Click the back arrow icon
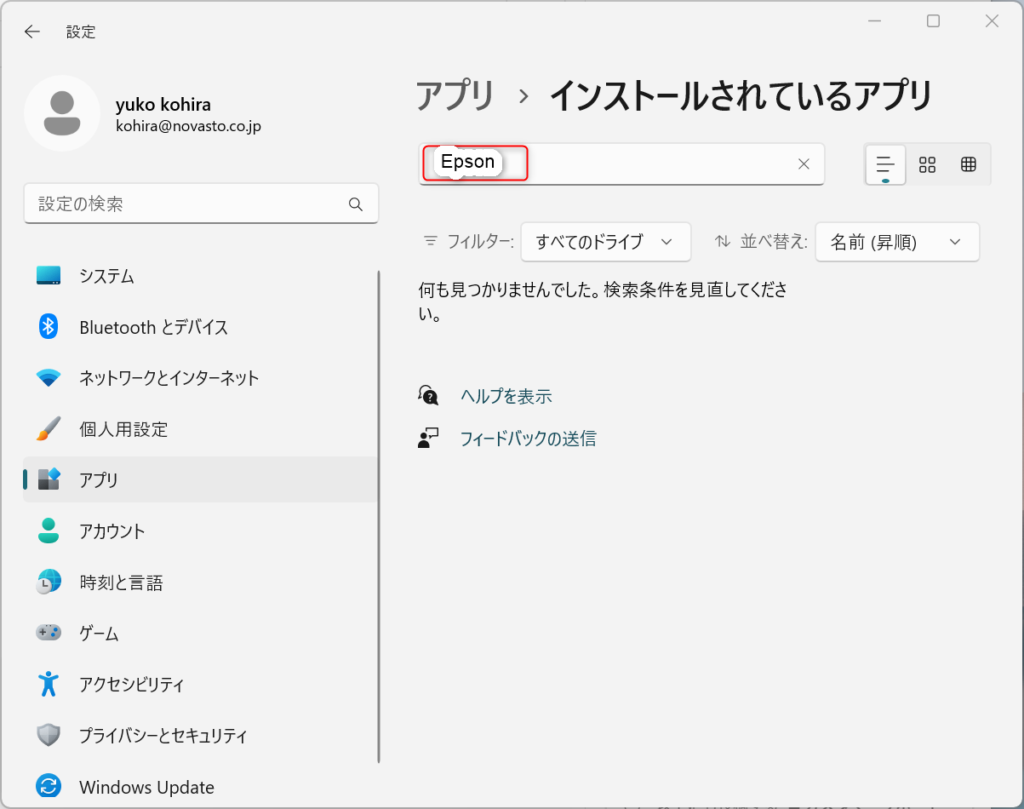Image resolution: width=1024 pixels, height=809 pixels. [32, 31]
